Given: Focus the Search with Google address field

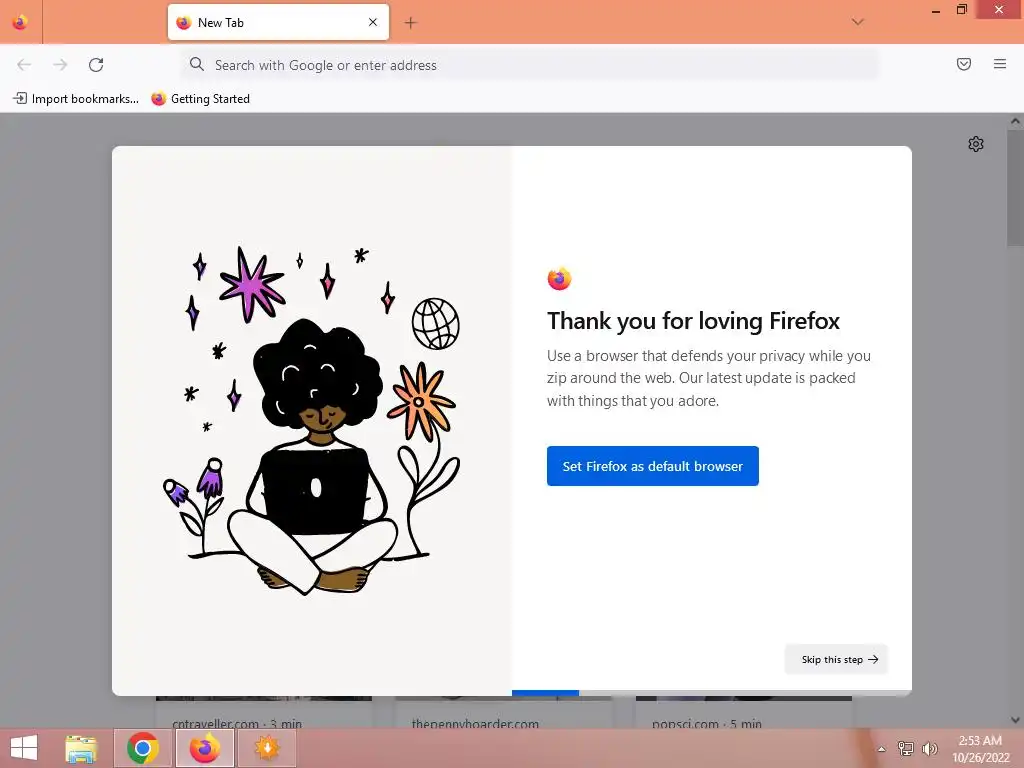Looking at the screenshot, I should [529, 65].
